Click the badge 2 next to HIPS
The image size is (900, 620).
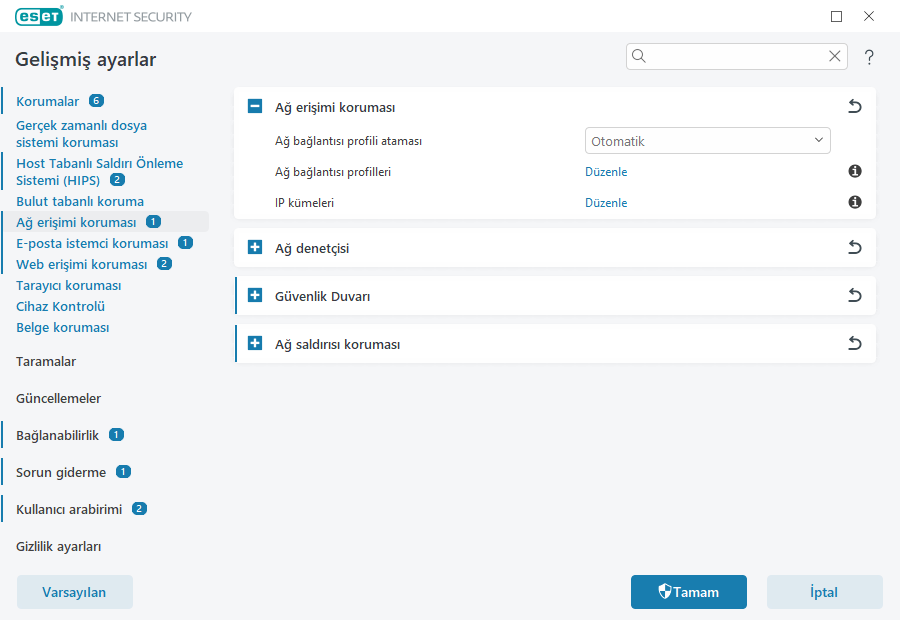(117, 179)
